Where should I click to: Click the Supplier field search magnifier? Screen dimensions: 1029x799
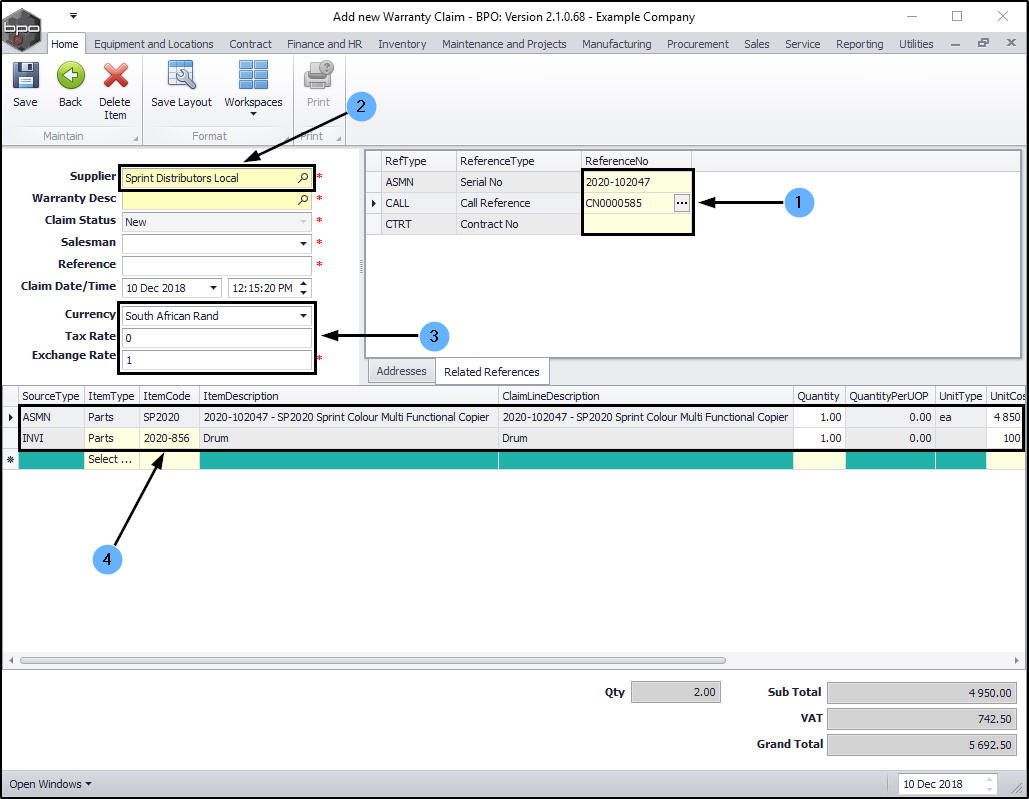coord(303,178)
